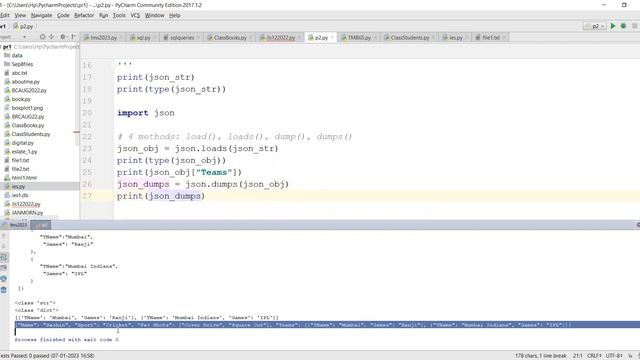This screenshot has width=640, height=360.
Task: Select BCAUG2022.py in the project tree
Action: [29, 90]
